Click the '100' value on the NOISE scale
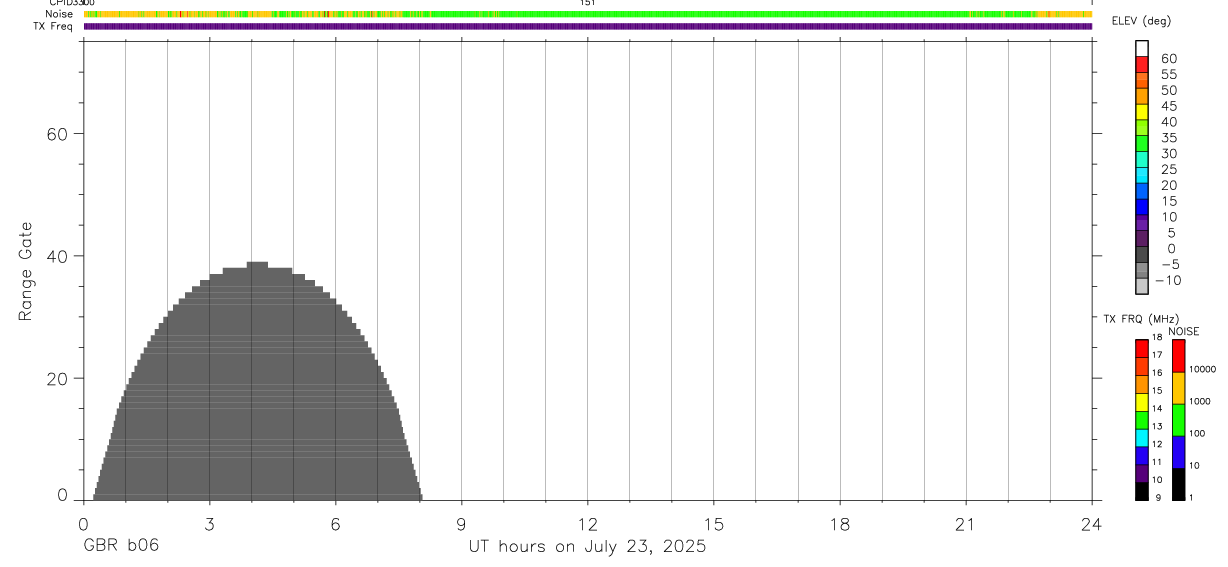1228x567 pixels. point(1197,433)
